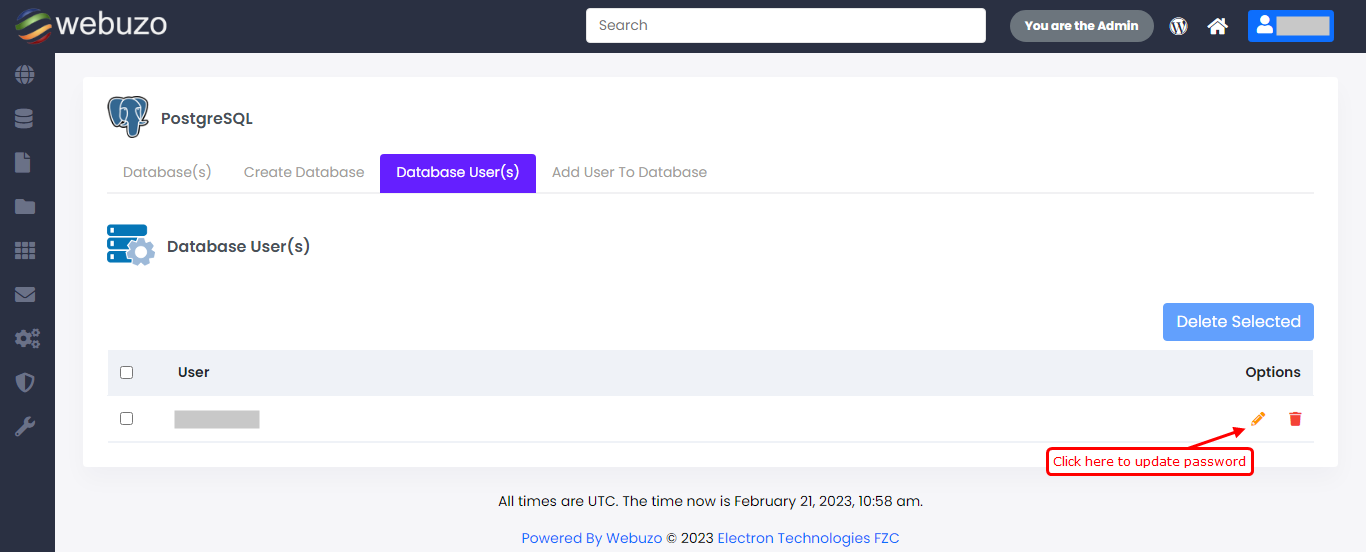Open the Add User To Database tab
The height and width of the screenshot is (552, 1366).
629,172
